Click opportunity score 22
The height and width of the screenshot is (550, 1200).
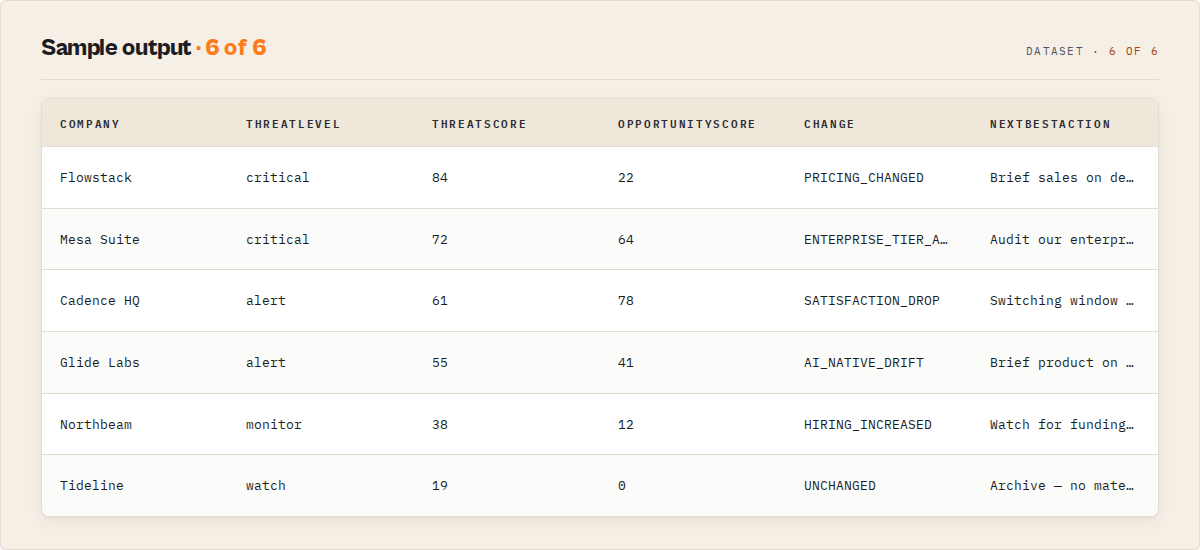pos(626,178)
